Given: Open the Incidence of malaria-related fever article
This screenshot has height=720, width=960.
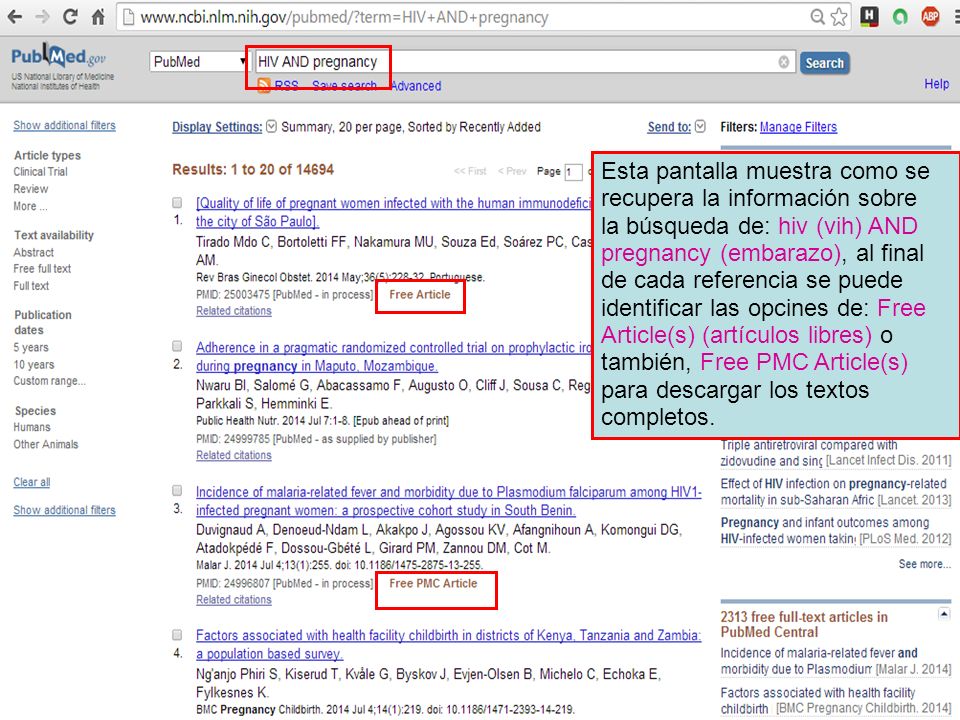Looking at the screenshot, I should pyautogui.click(x=449, y=501).
